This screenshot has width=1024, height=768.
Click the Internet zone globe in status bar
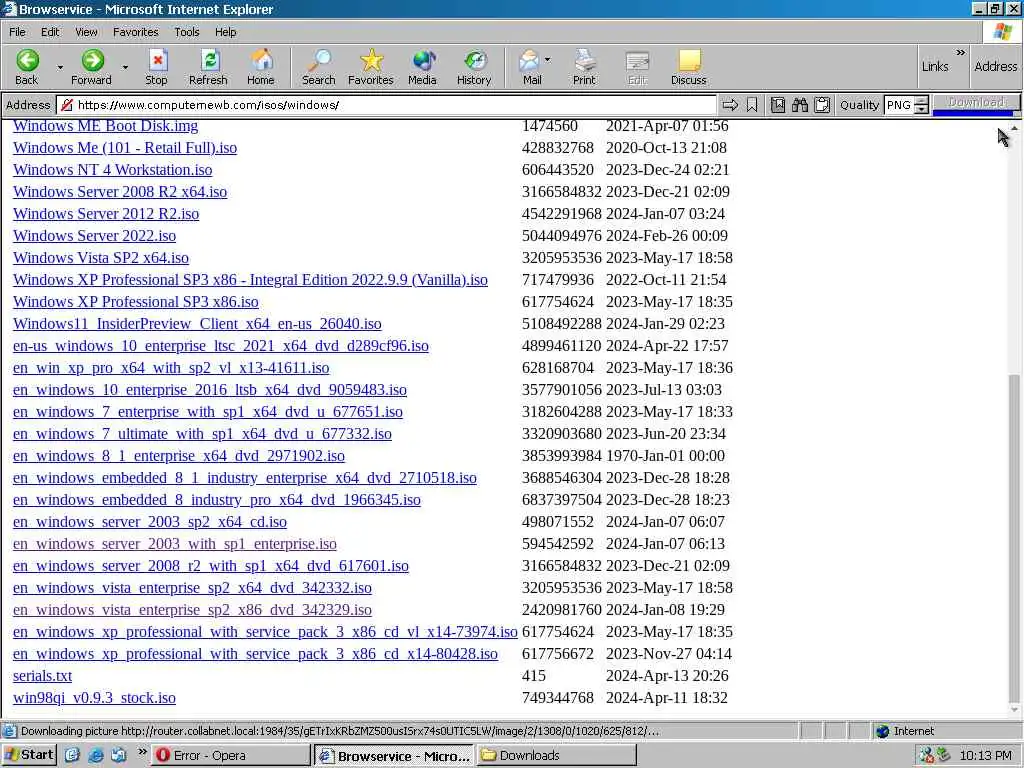(883, 731)
